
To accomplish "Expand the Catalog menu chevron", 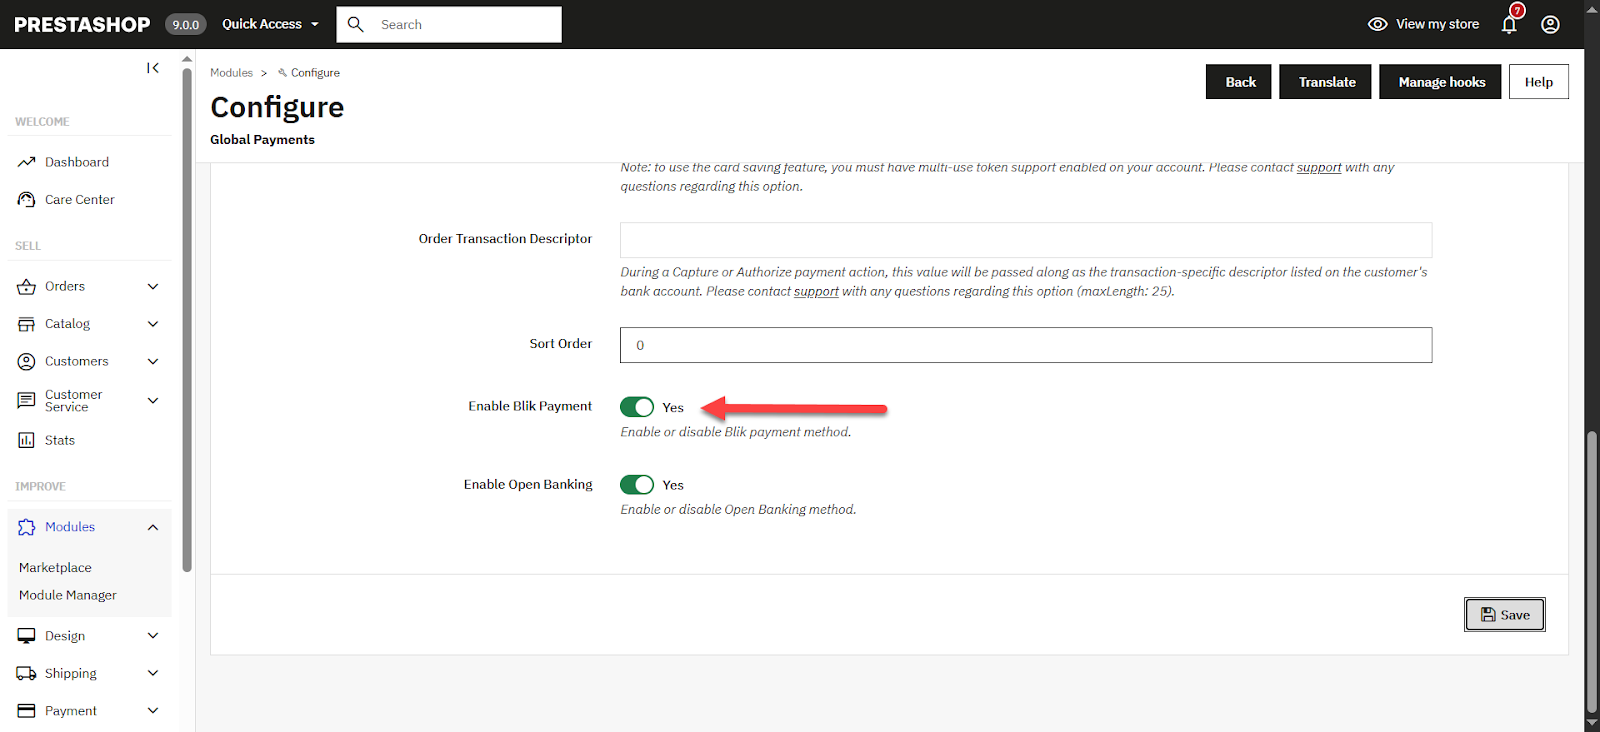I will coord(153,324).
